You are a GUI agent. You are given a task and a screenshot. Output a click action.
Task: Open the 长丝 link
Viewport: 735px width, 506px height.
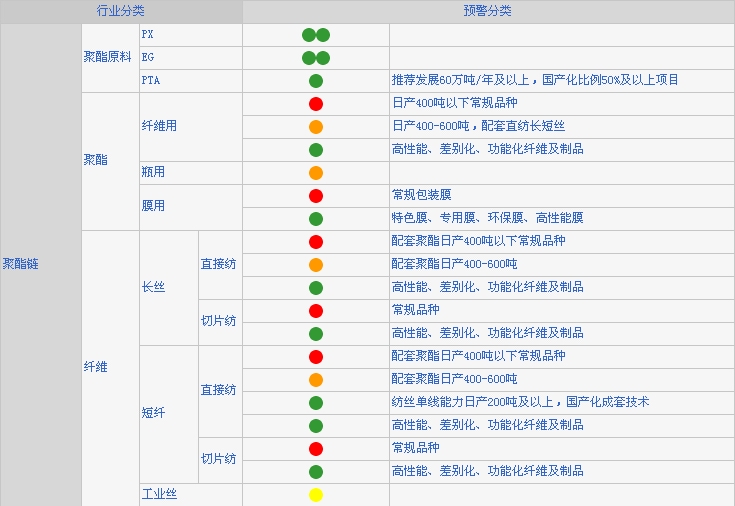(153, 288)
